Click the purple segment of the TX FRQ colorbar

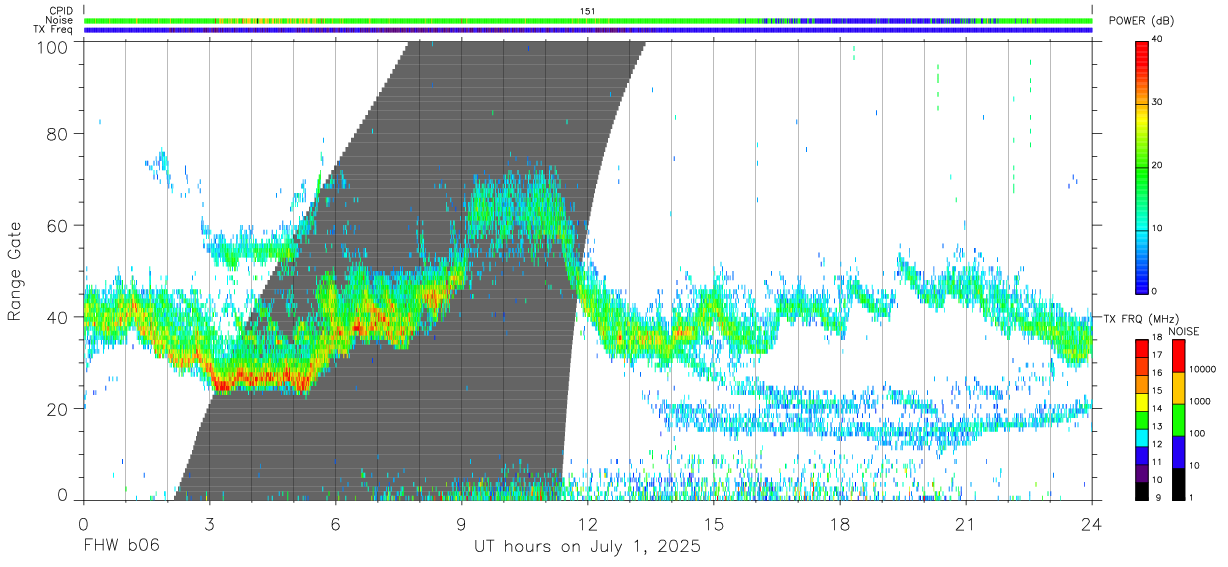click(x=1141, y=475)
